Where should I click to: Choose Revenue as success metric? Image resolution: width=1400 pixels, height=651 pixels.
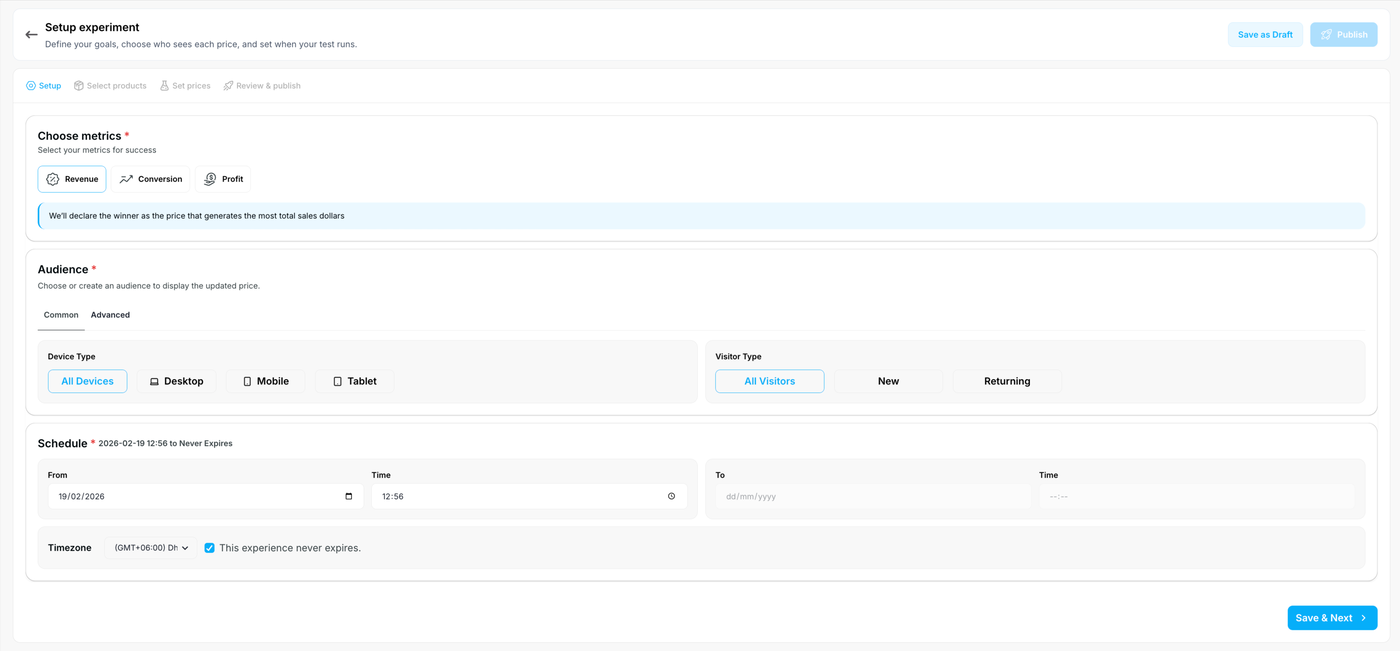coord(72,179)
